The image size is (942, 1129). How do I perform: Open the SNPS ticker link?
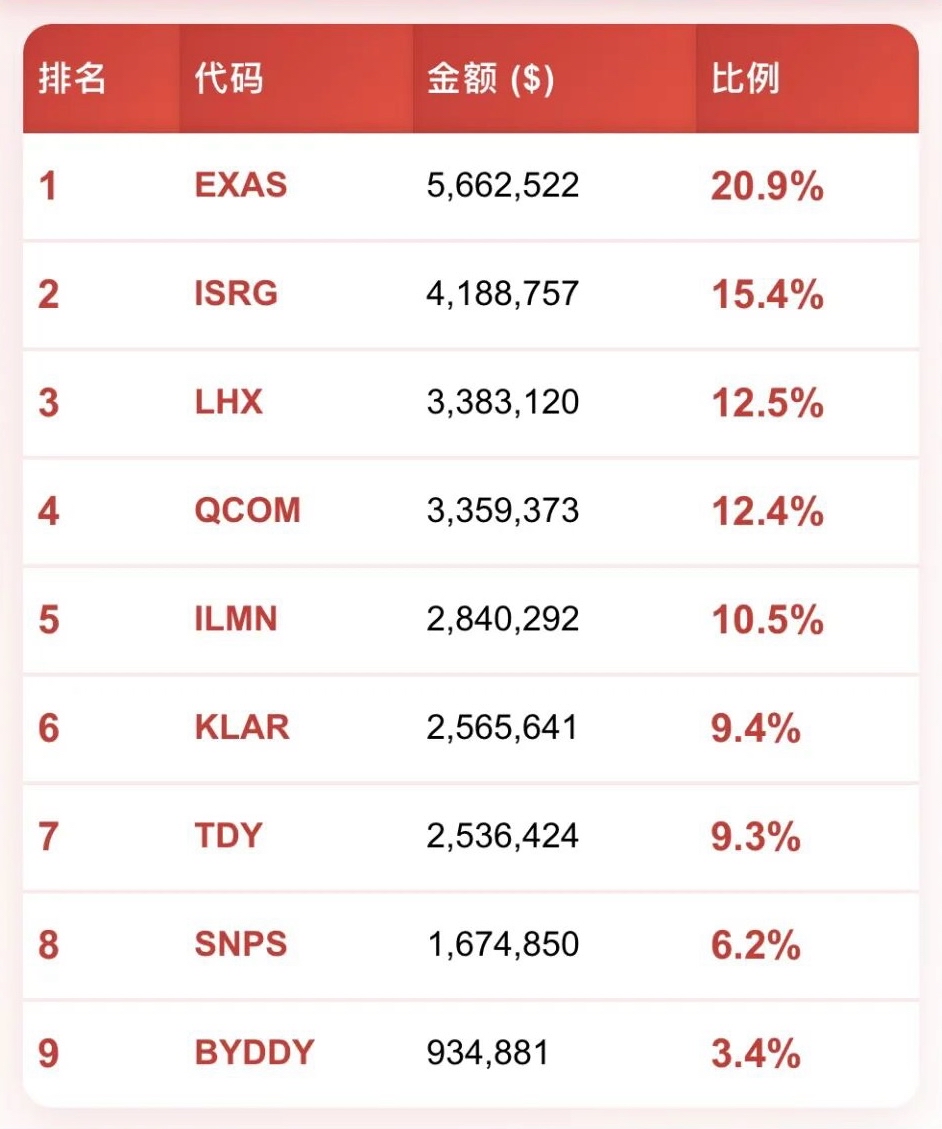[x=241, y=944]
